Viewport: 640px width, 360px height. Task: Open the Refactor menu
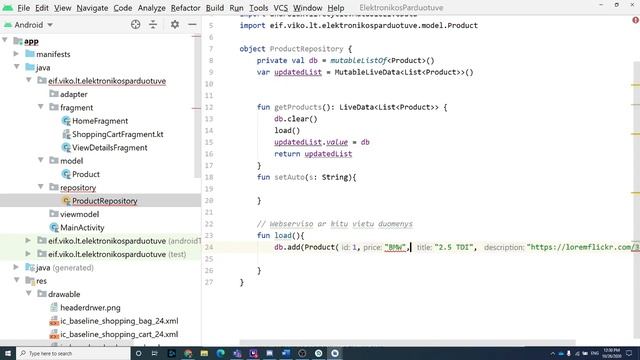[185, 8]
